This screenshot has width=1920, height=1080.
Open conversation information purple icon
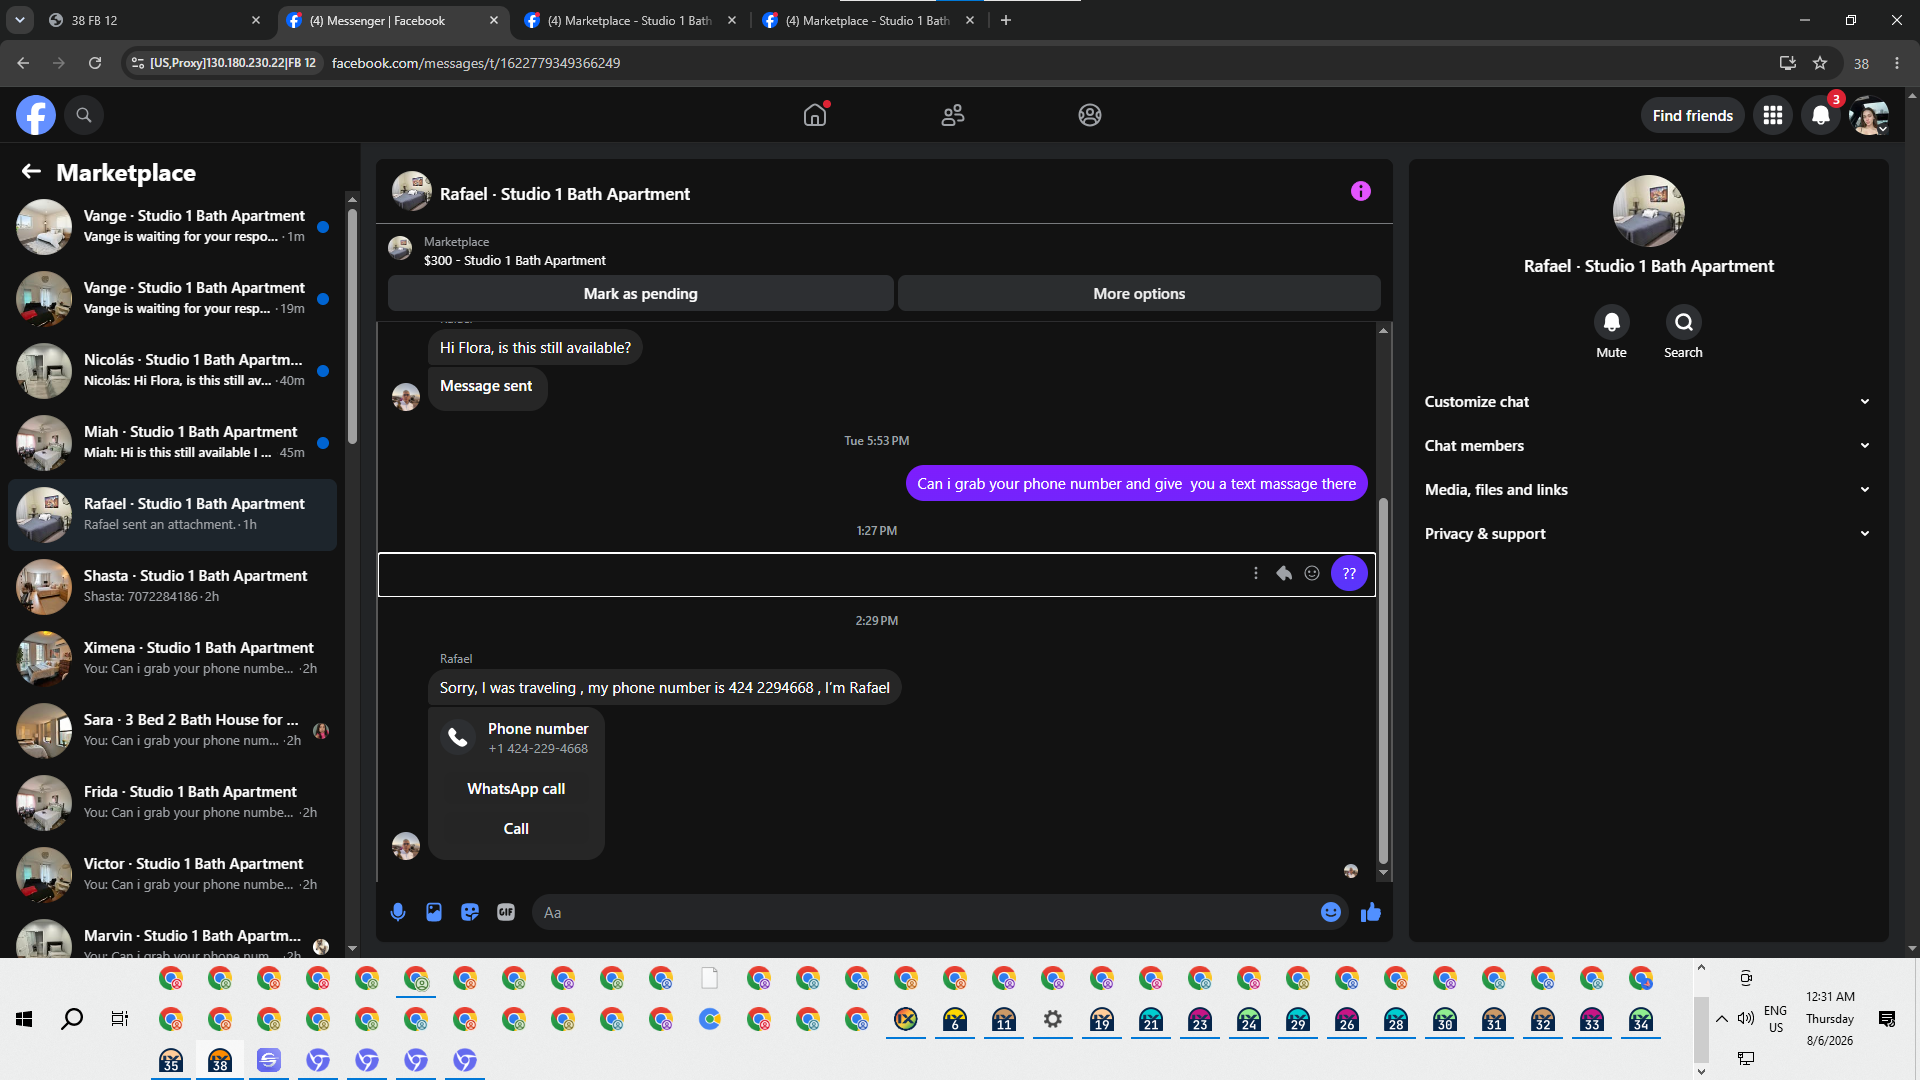point(1361,191)
